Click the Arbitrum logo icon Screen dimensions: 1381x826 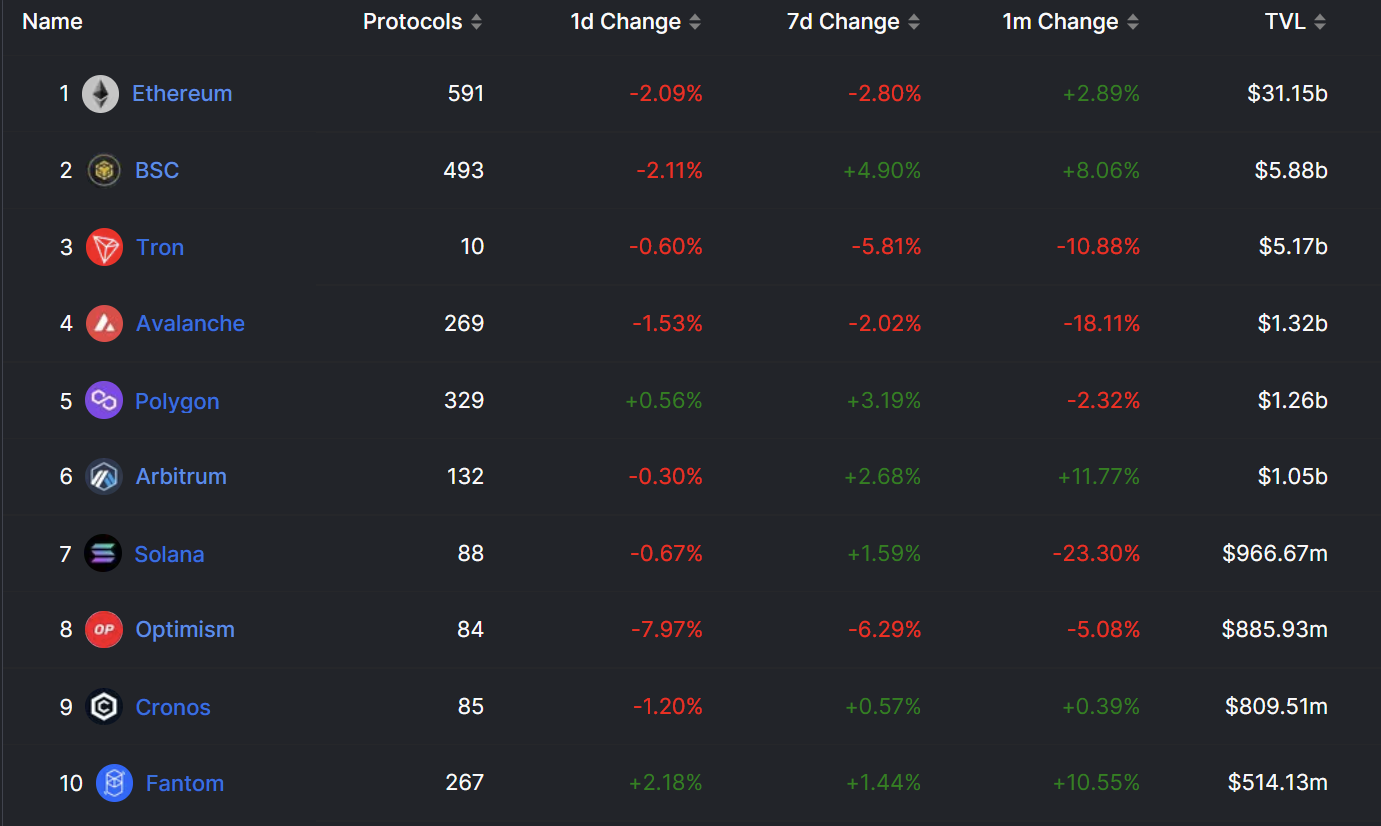pyautogui.click(x=104, y=477)
